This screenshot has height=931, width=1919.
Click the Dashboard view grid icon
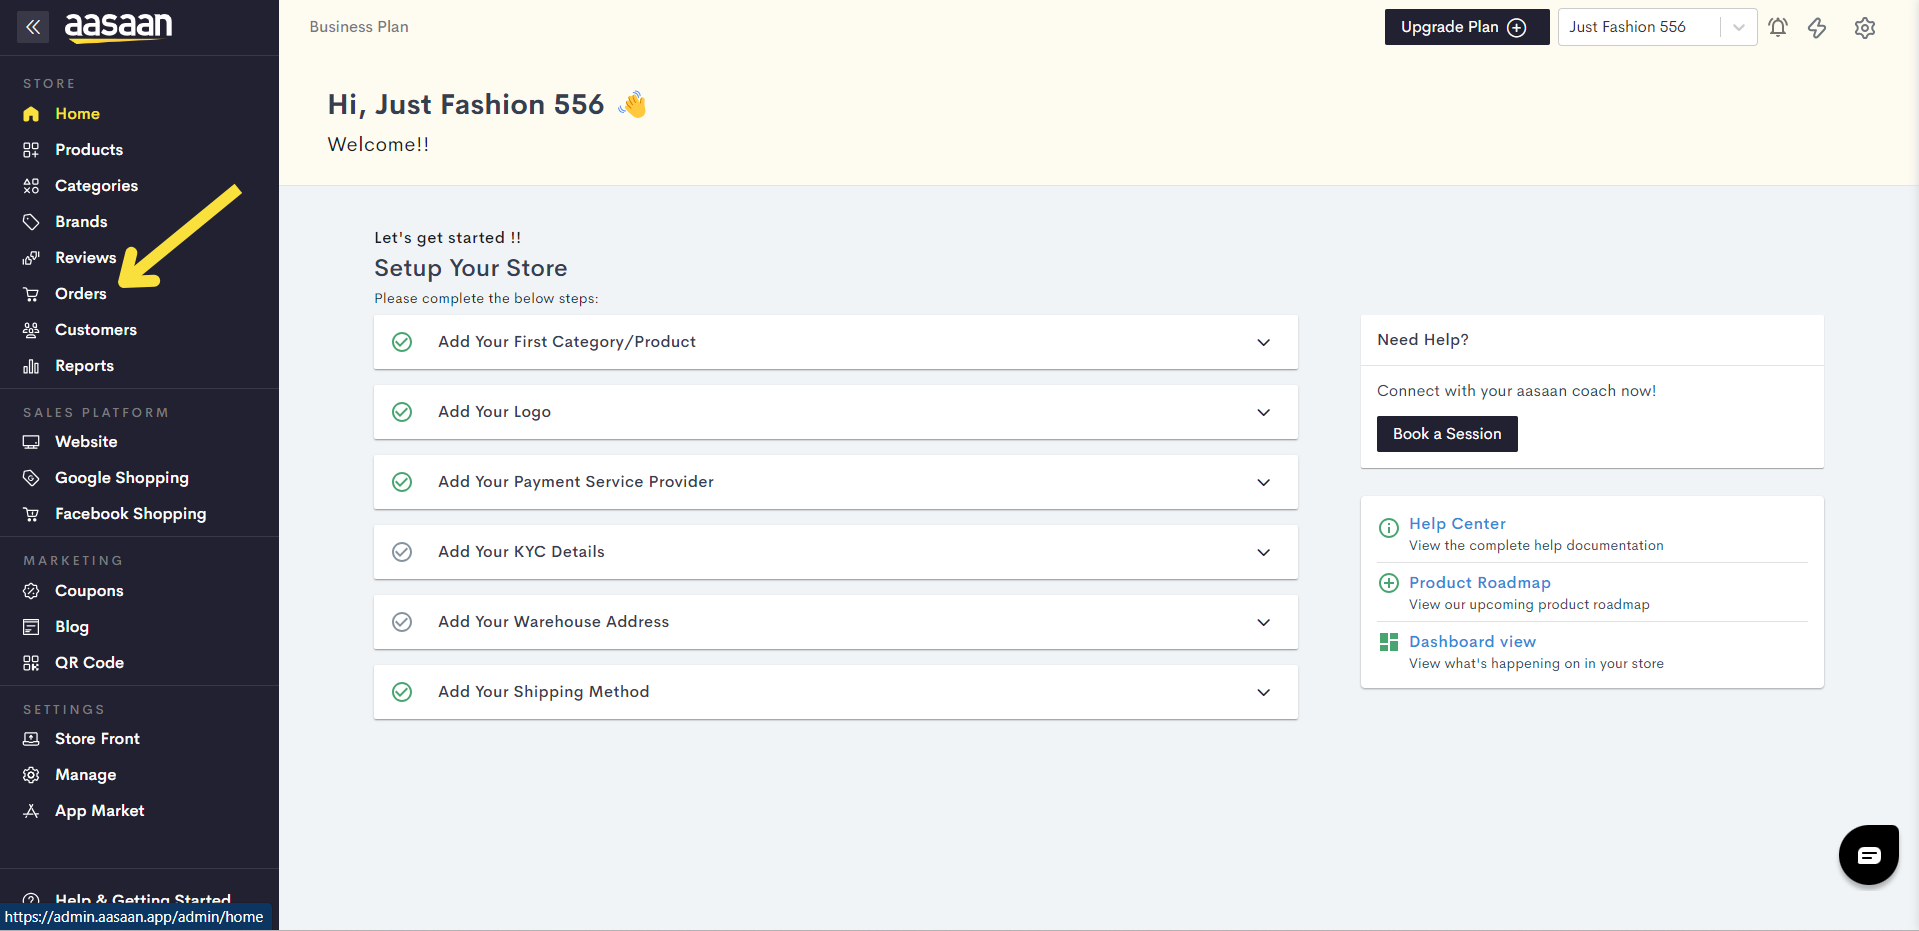point(1389,642)
